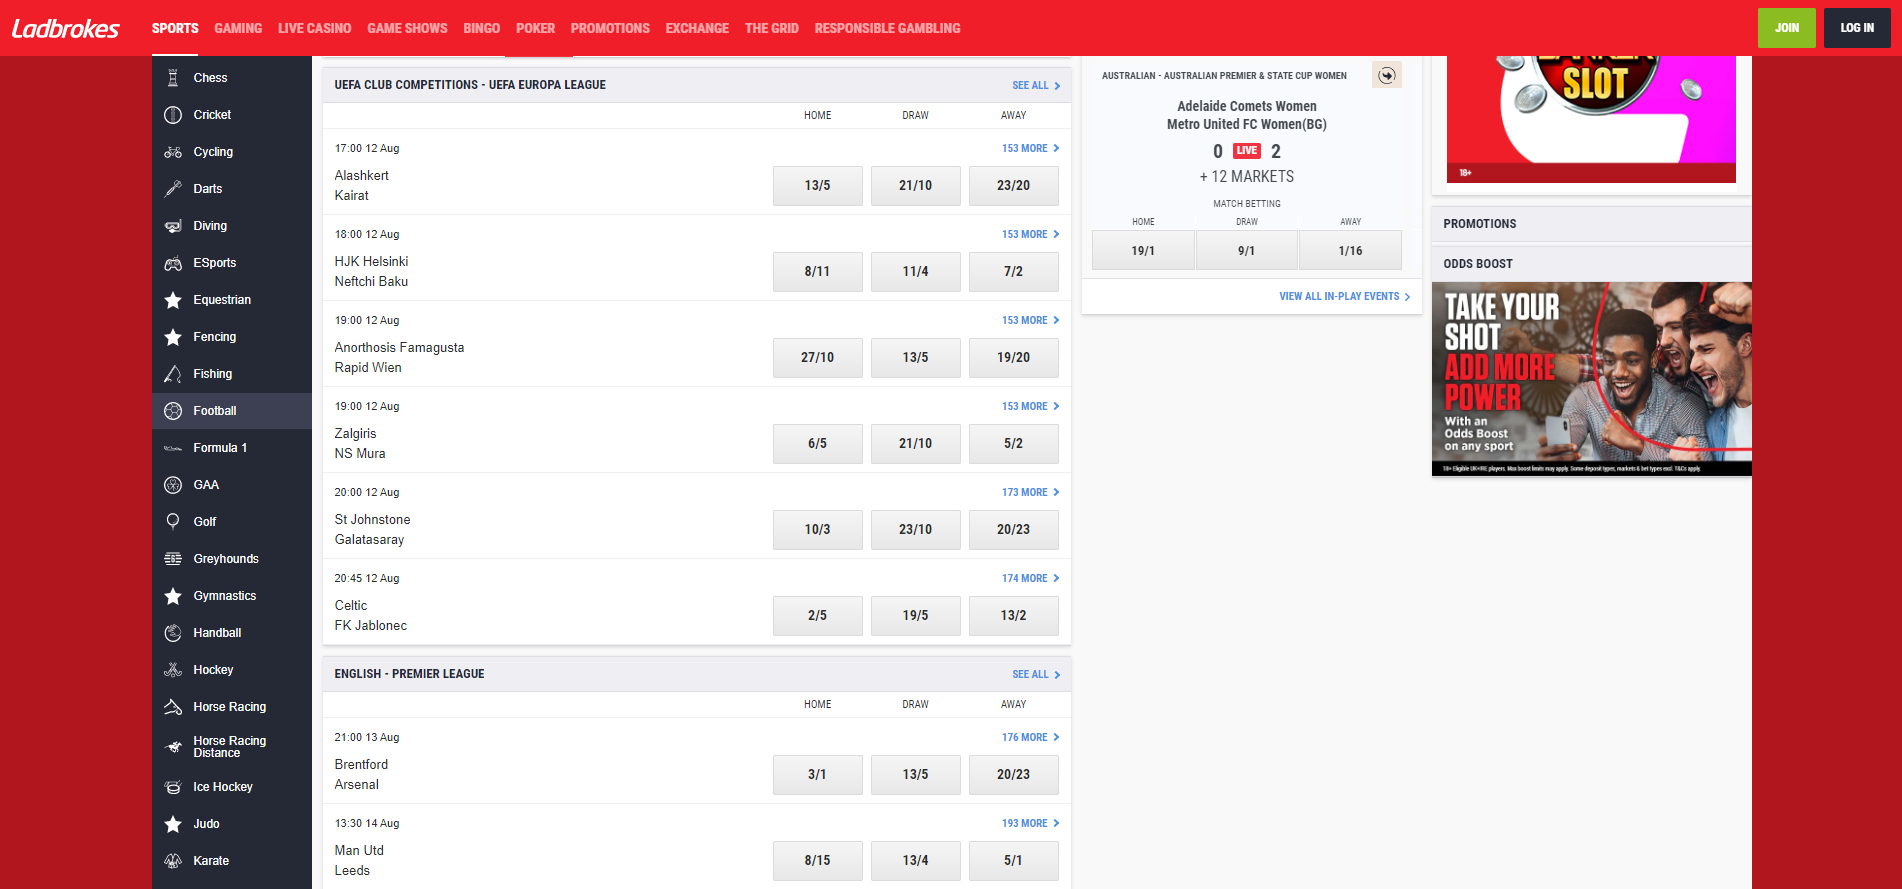Click the Hockey sticks icon
The width and height of the screenshot is (1902, 889).
pyautogui.click(x=173, y=670)
